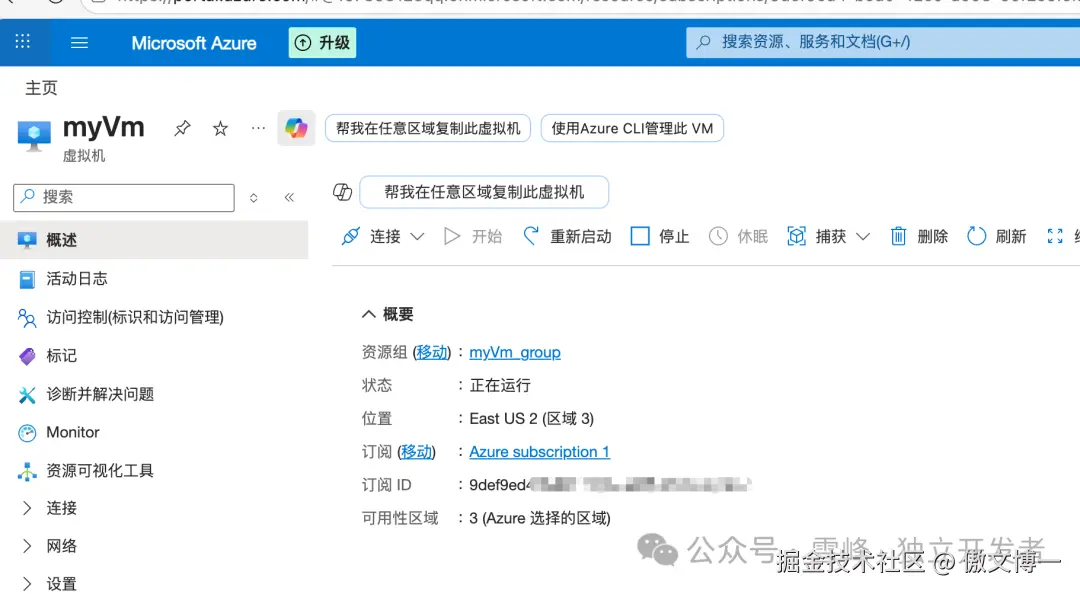Image resolution: width=1080 pixels, height=594 pixels.
Task: Select 概述 in the sidebar
Action: (x=154, y=240)
